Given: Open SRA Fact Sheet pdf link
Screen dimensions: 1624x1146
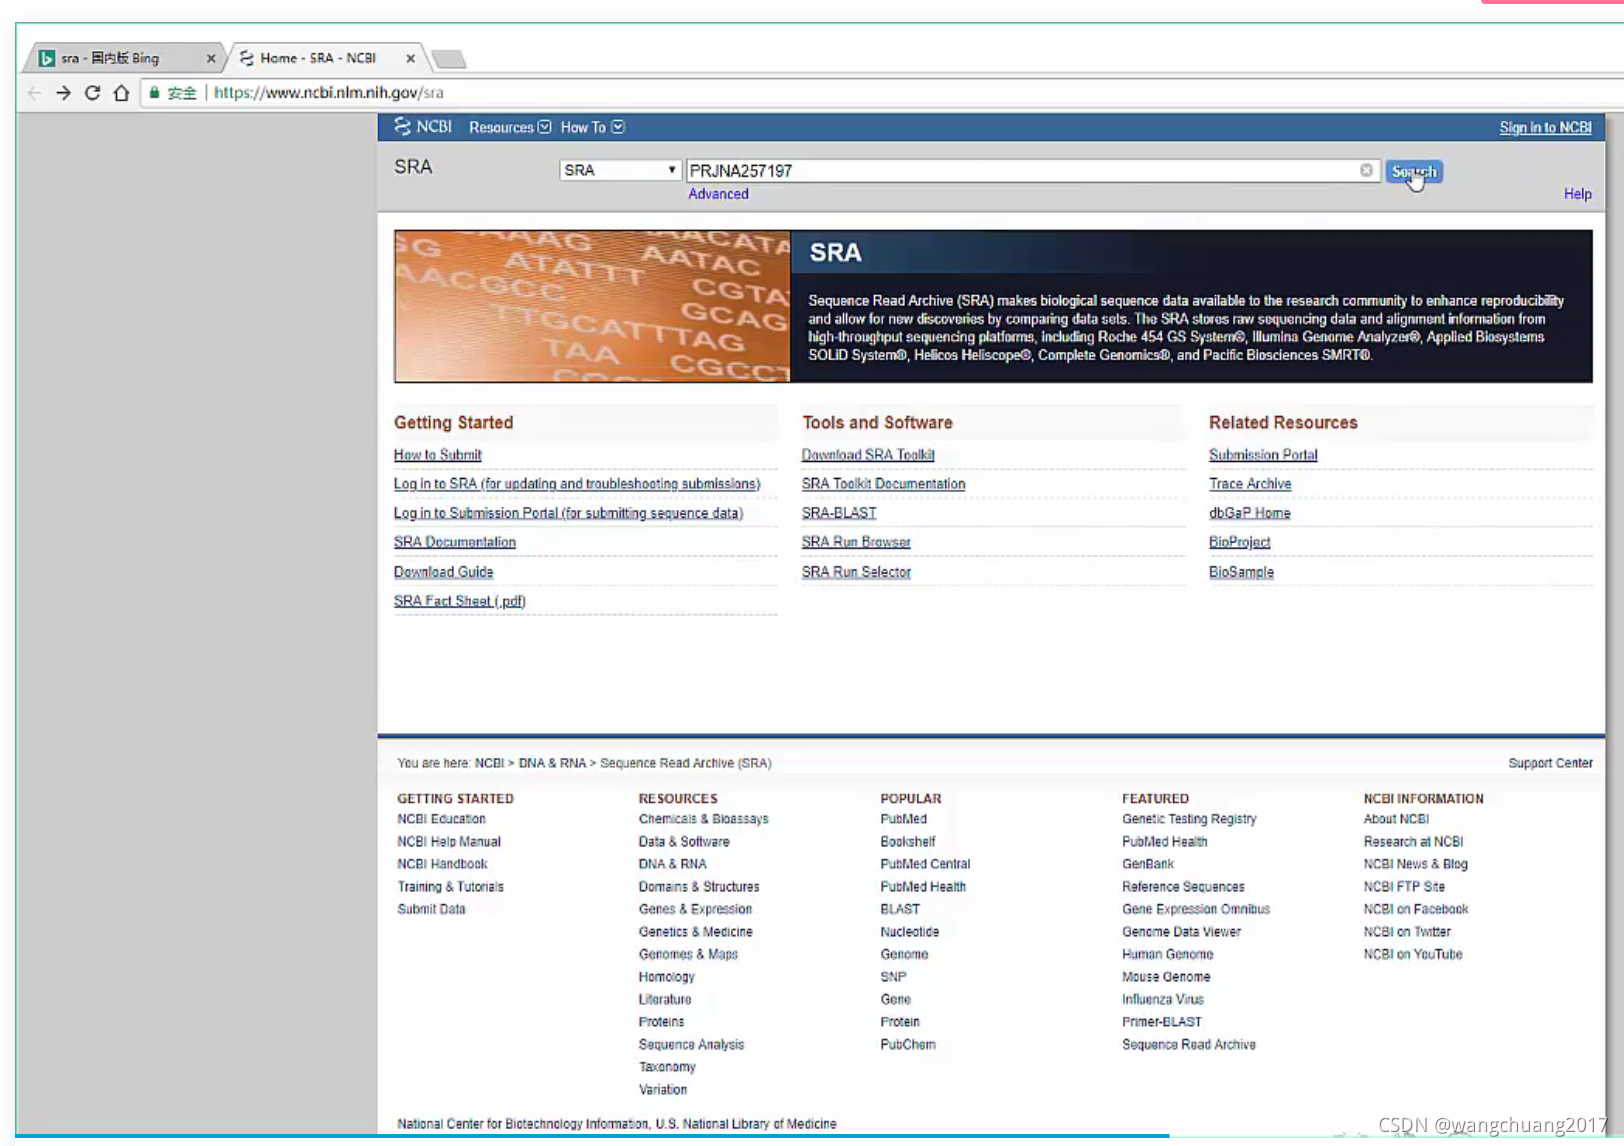Looking at the screenshot, I should [460, 601].
